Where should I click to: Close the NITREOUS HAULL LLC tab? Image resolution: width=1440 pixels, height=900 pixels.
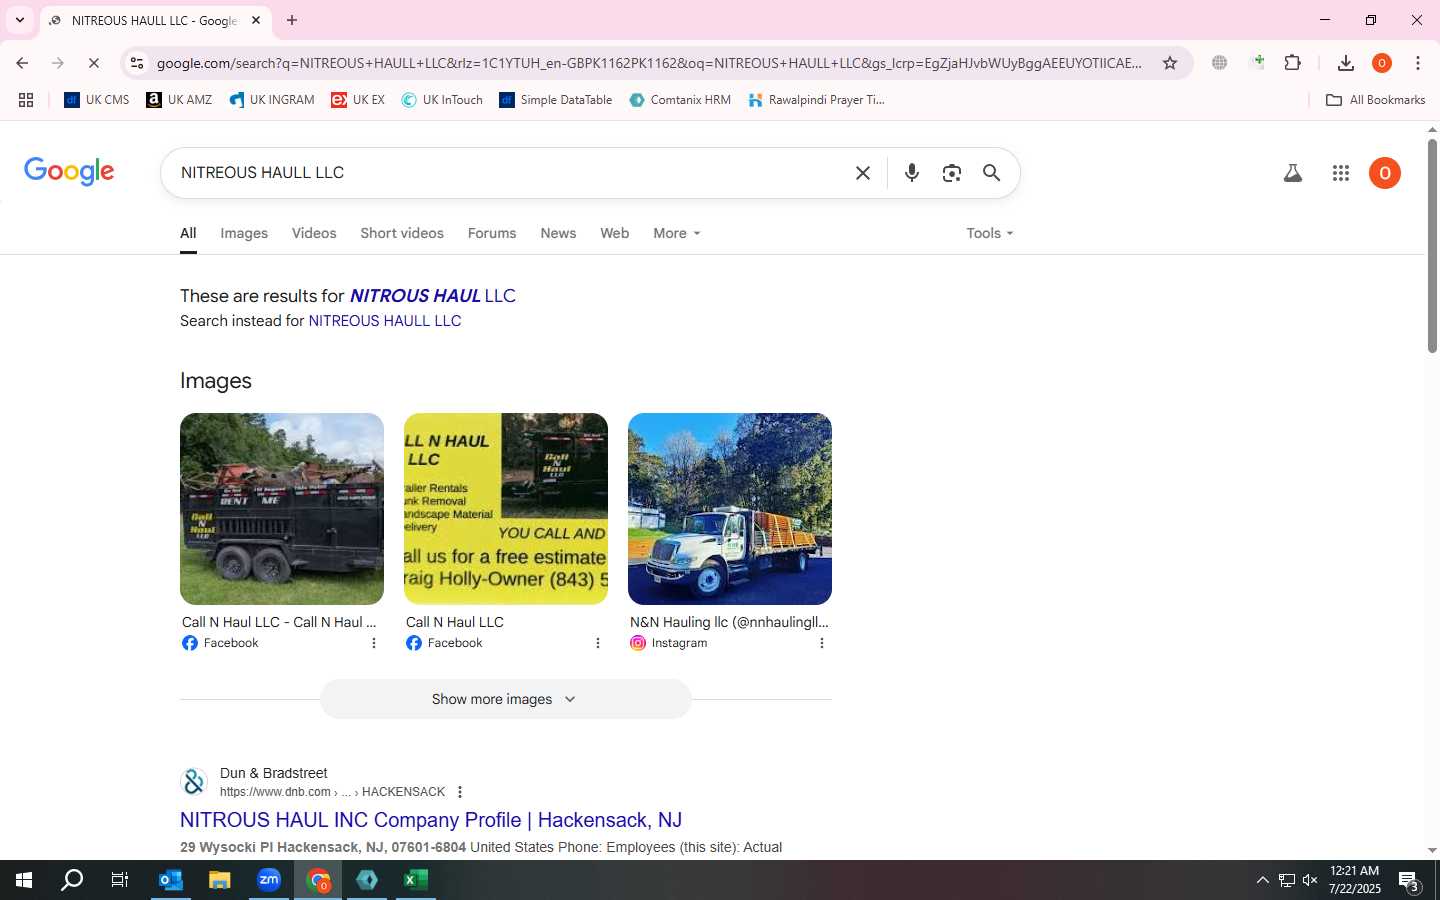point(256,20)
